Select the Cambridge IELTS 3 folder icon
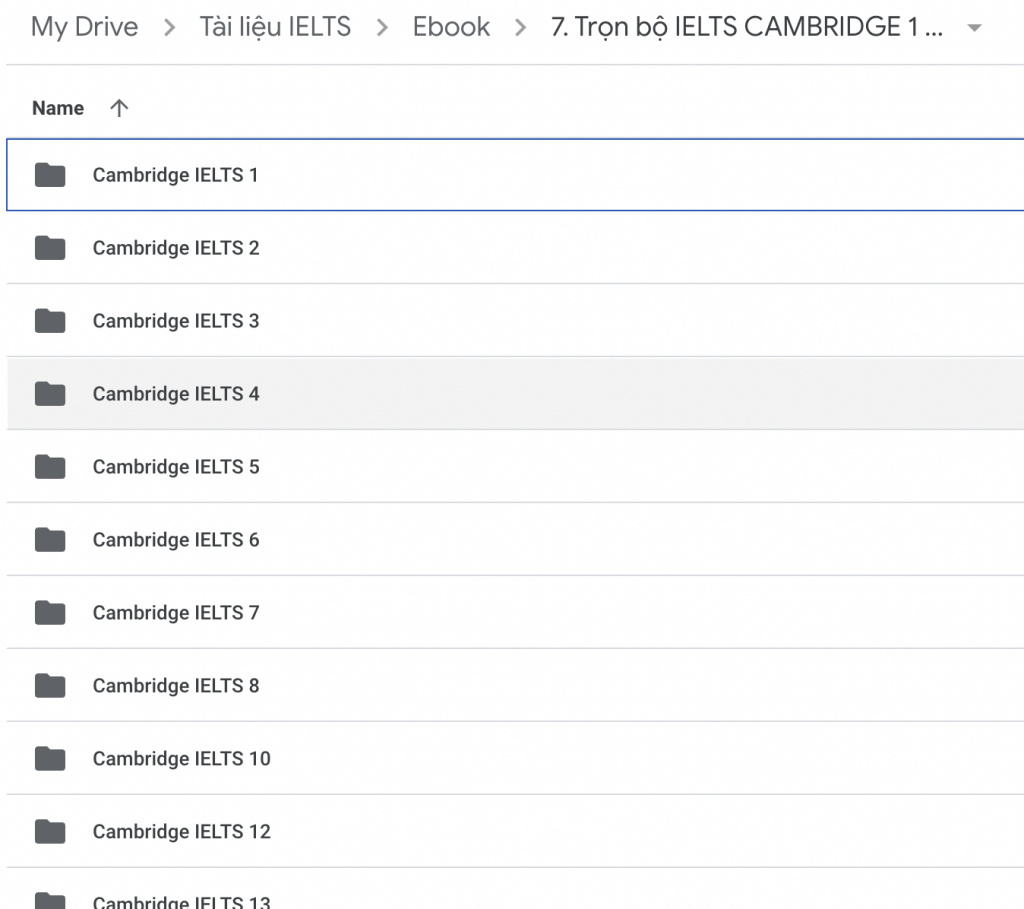1024x909 pixels. pos(50,321)
